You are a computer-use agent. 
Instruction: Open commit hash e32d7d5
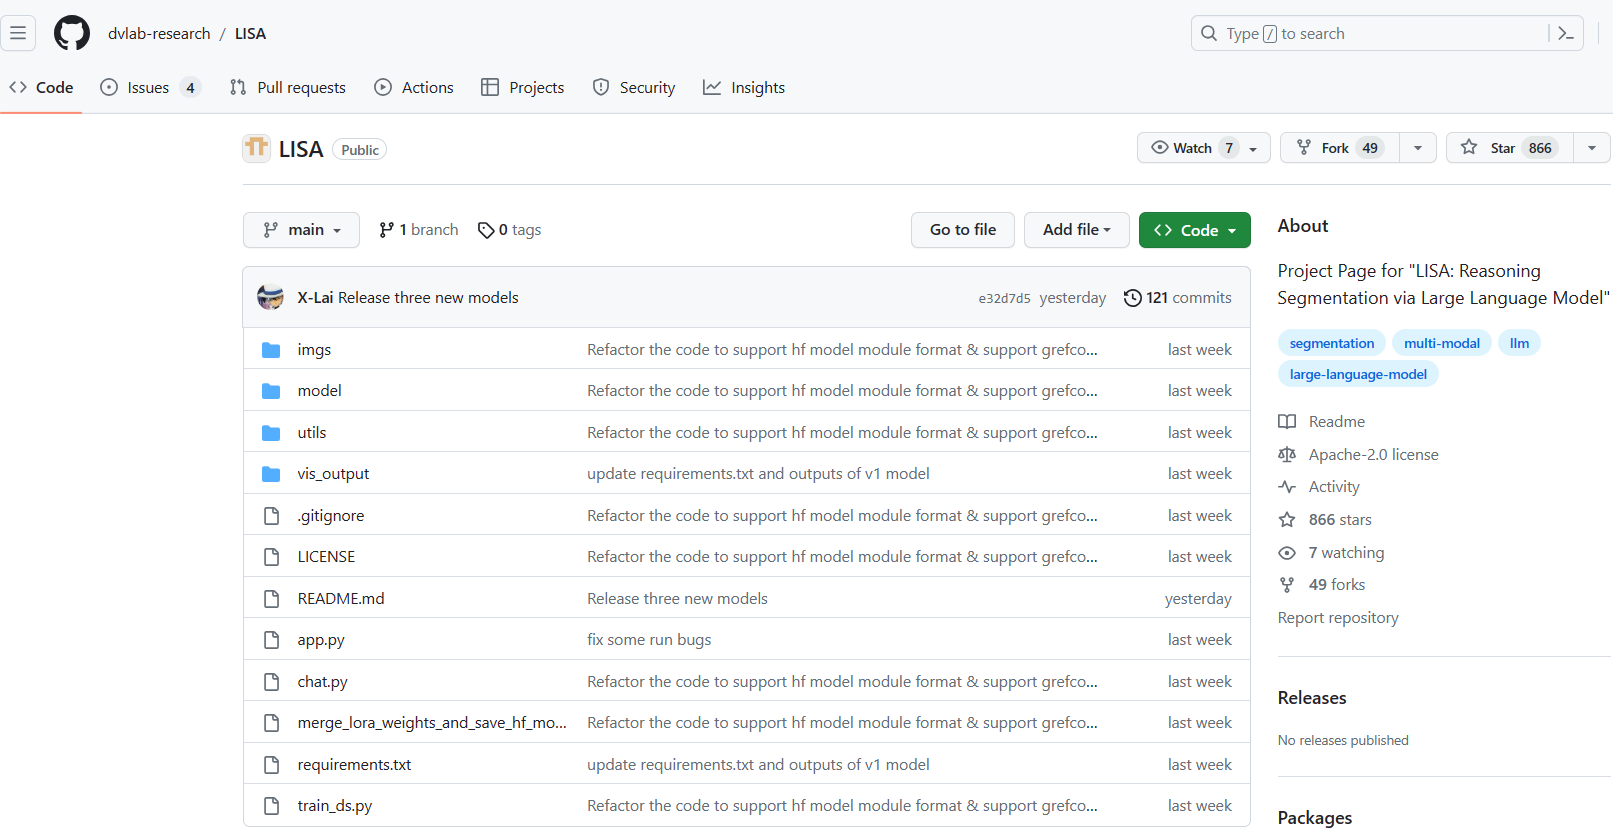click(1004, 298)
